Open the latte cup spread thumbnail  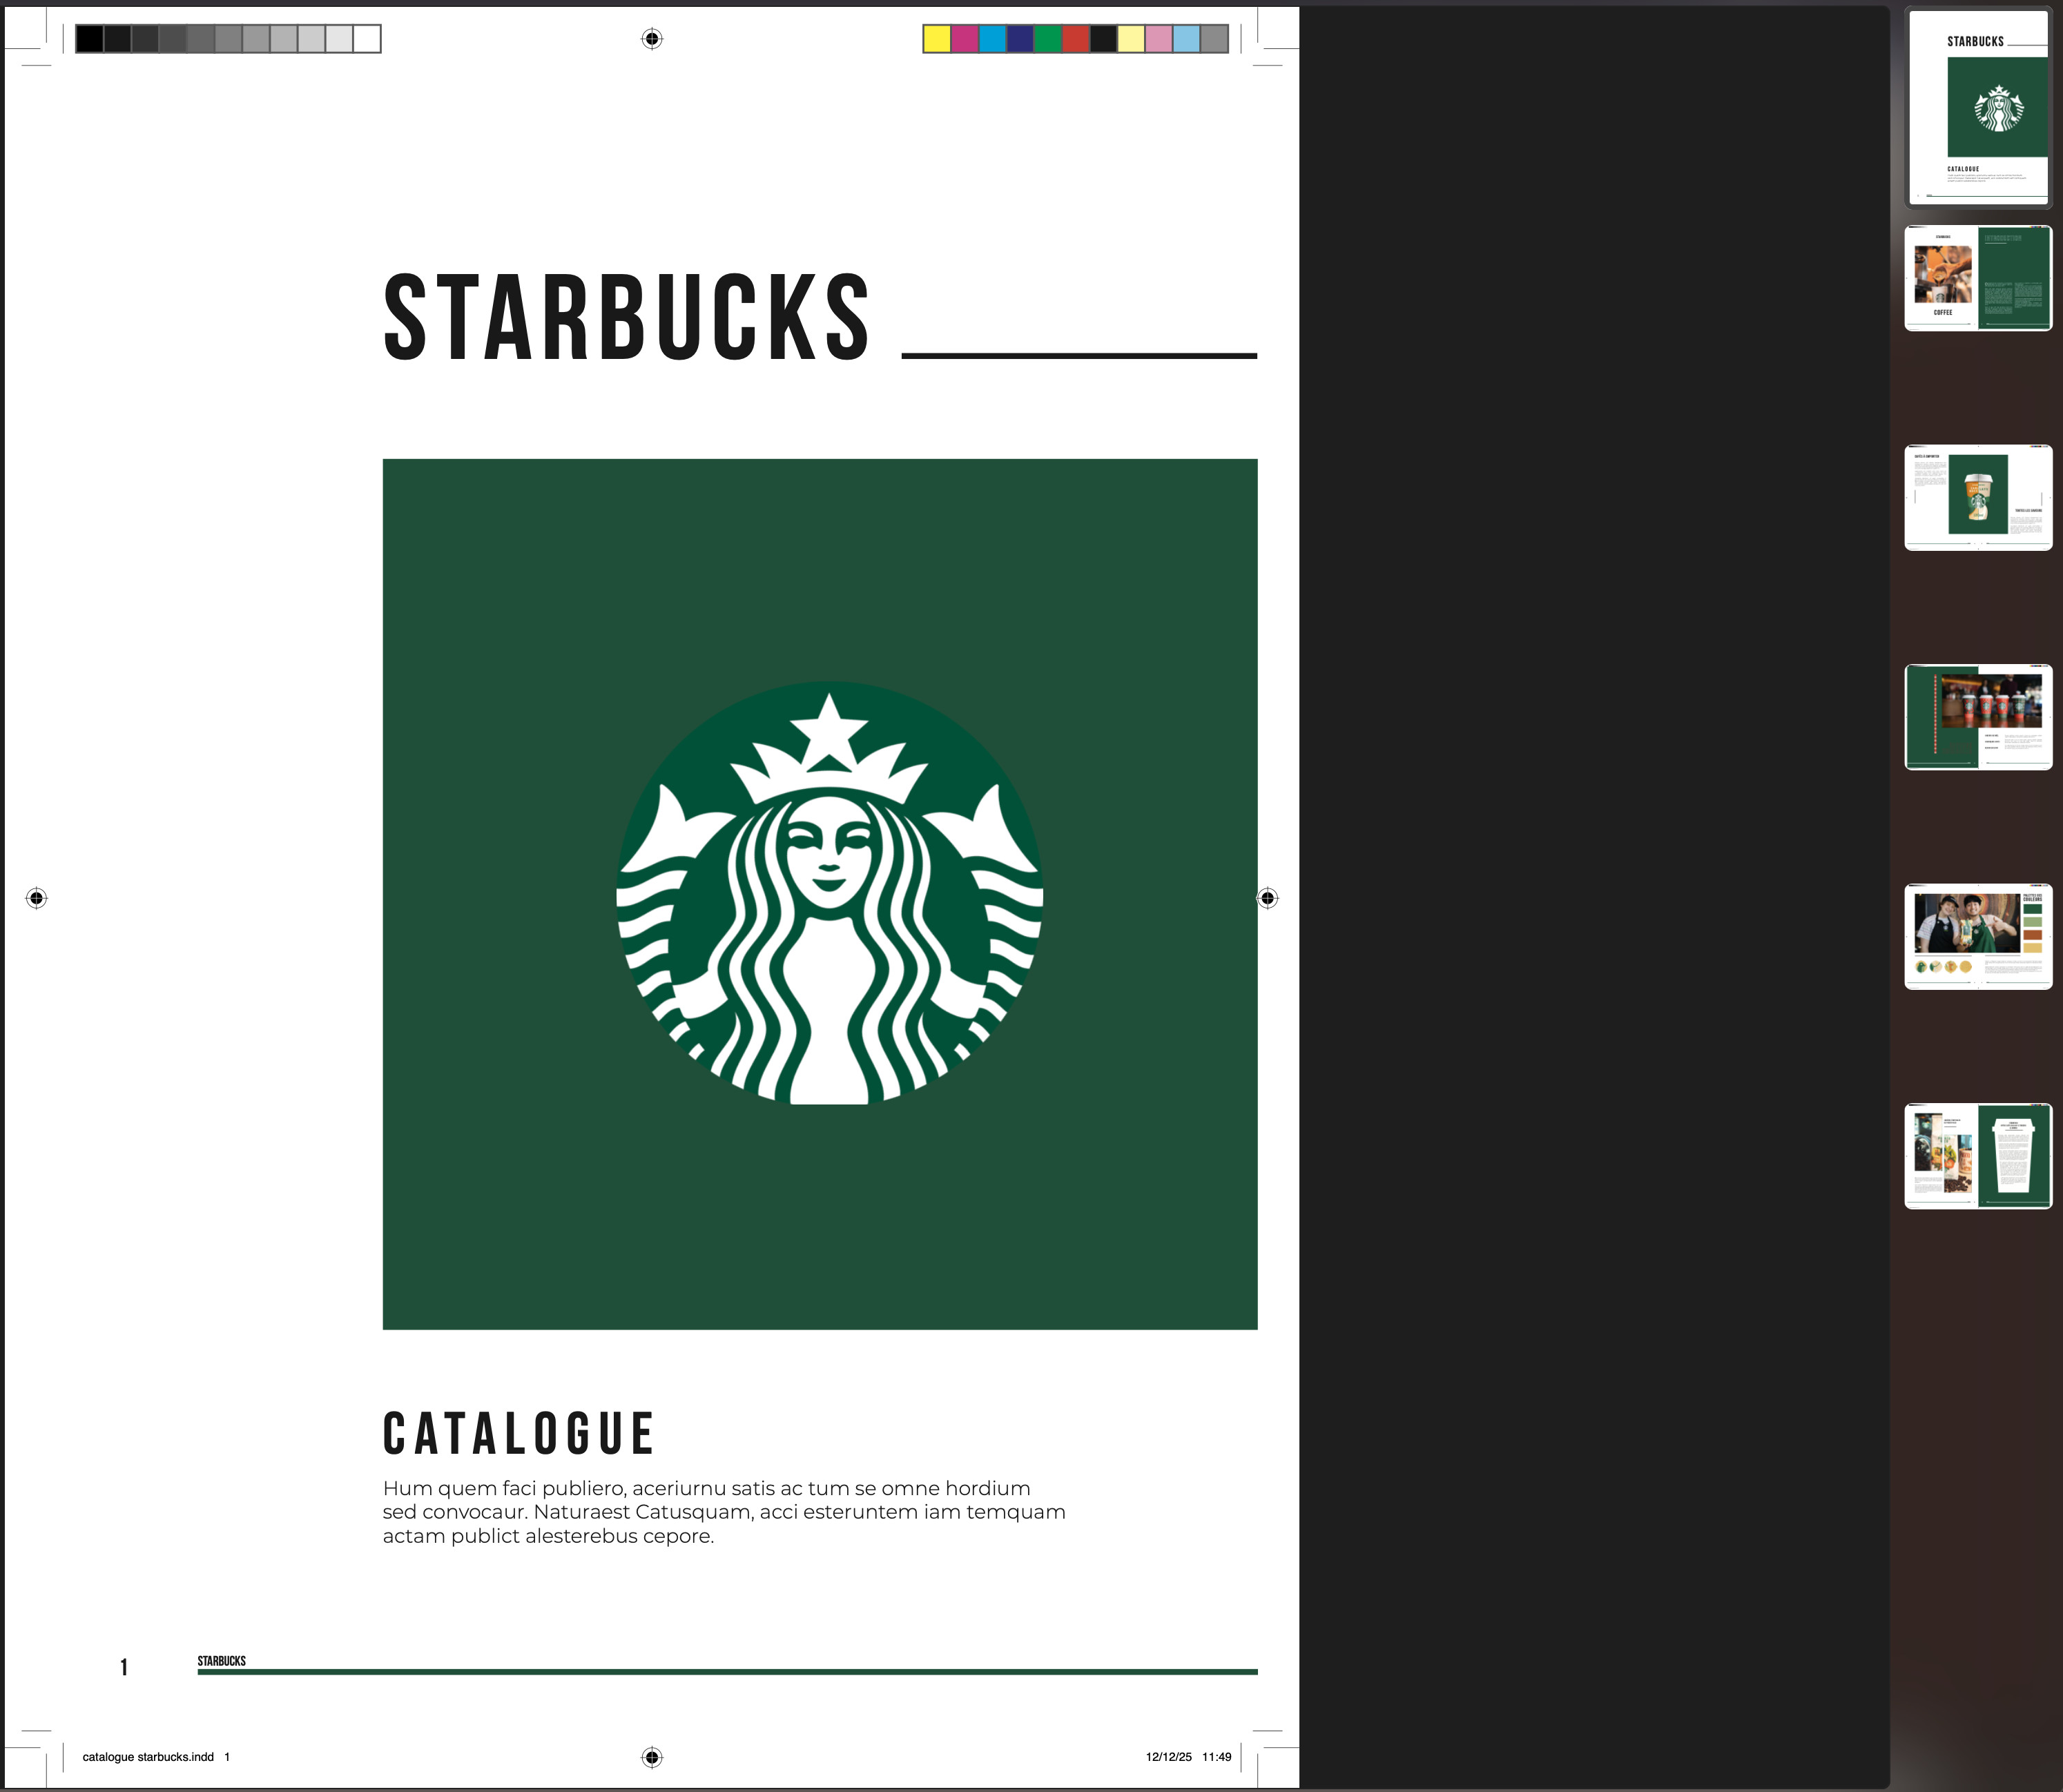(x=1978, y=497)
